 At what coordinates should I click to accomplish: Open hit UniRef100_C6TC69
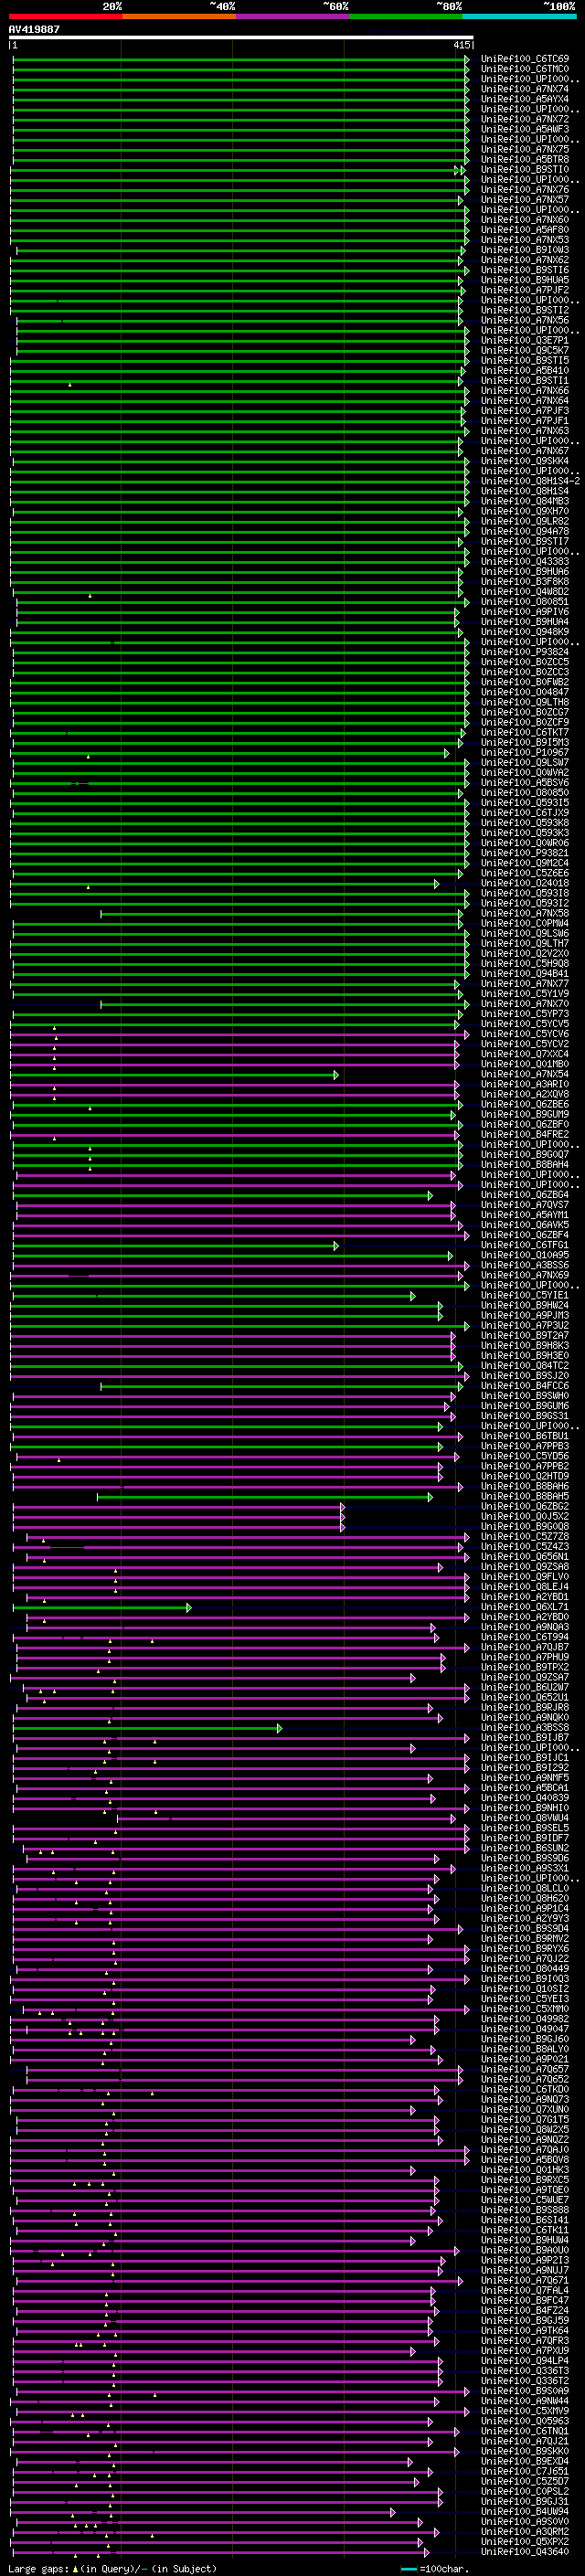click(x=525, y=59)
